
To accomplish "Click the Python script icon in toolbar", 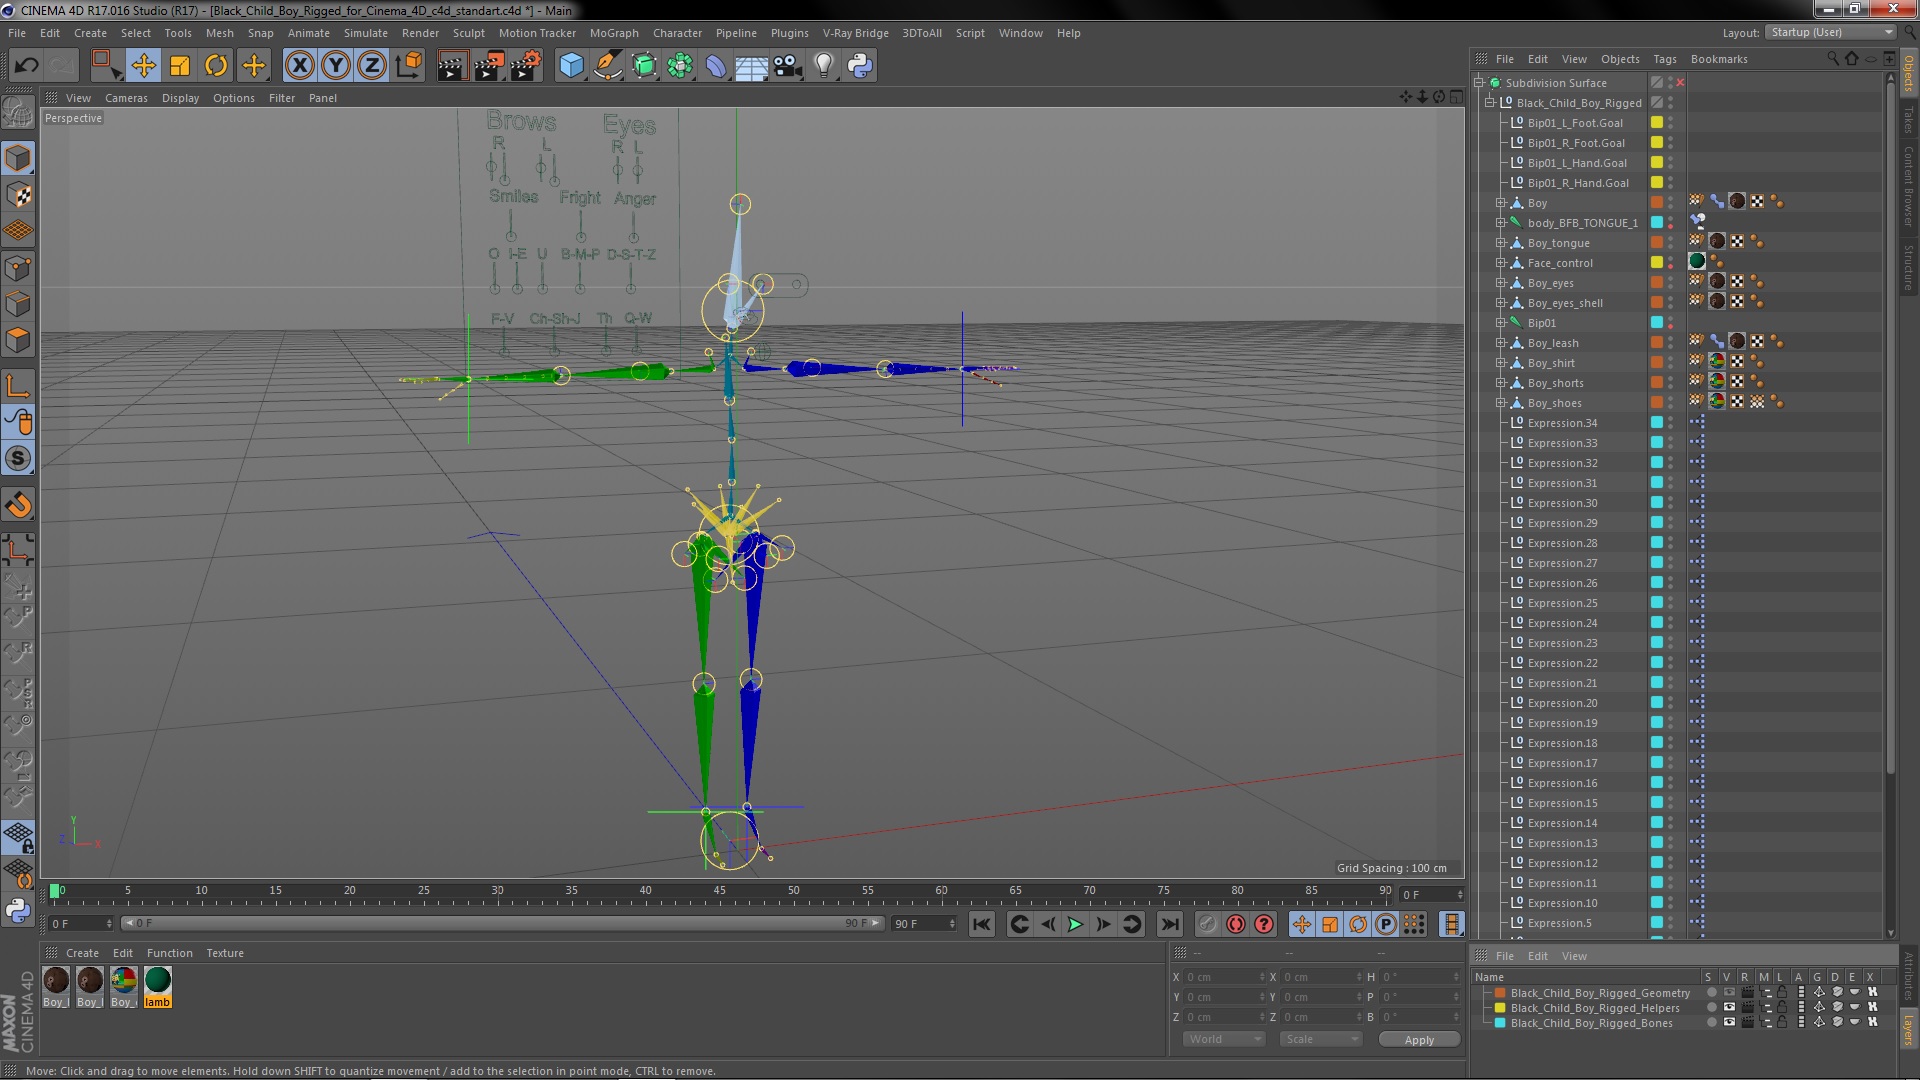I will coord(860,66).
